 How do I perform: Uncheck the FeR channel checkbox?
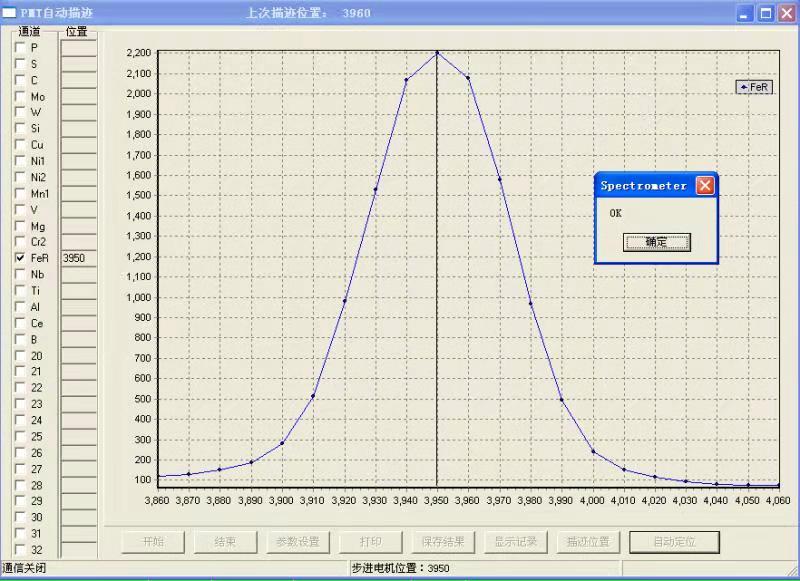(20, 258)
